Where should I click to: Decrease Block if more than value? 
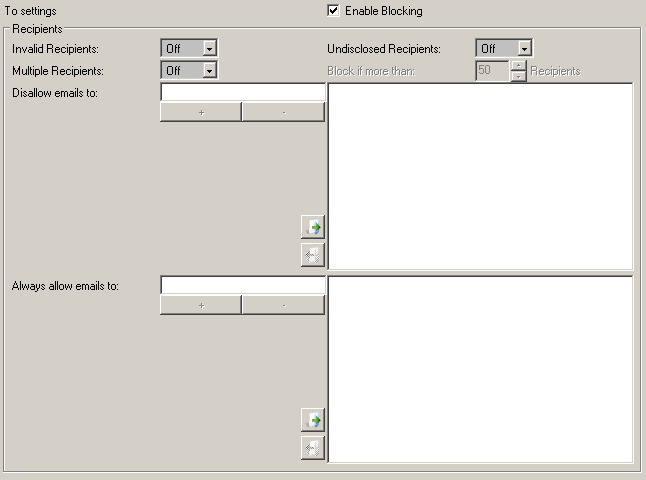pos(518,76)
